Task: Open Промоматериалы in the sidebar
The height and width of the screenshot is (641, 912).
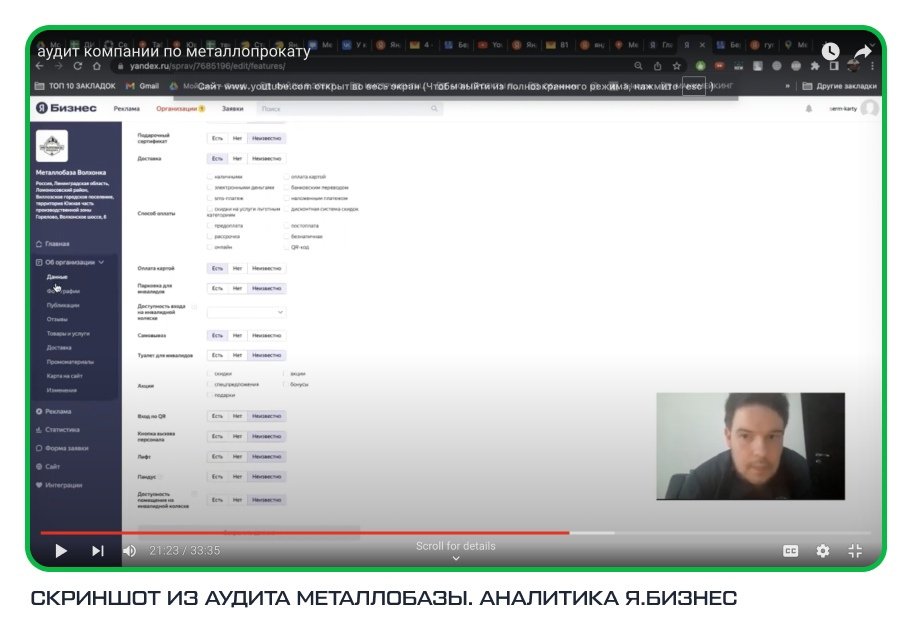Action: [x=70, y=362]
